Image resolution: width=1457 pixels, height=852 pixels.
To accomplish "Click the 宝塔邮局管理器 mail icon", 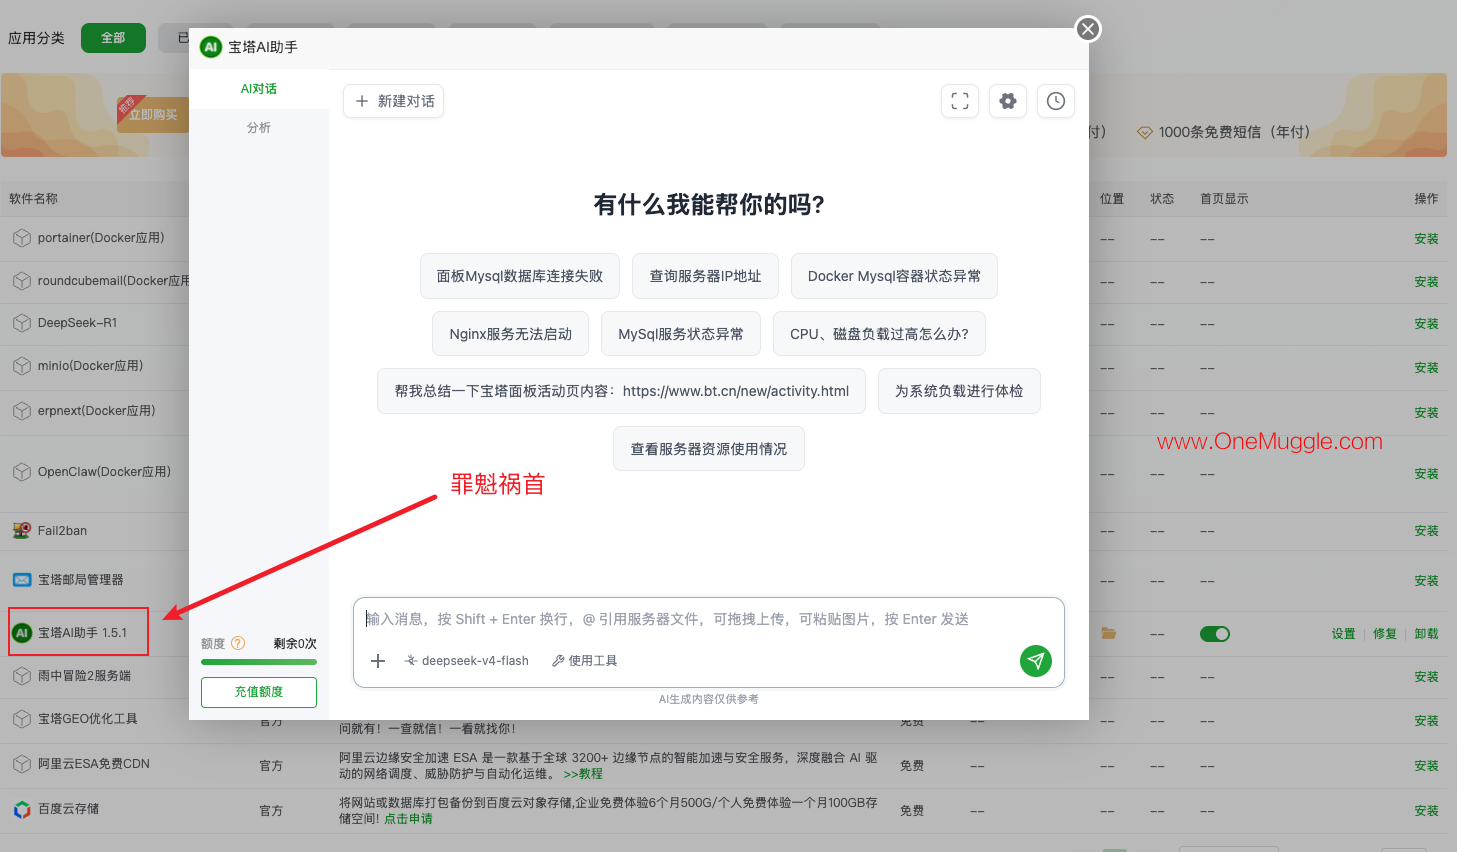I will (x=22, y=580).
